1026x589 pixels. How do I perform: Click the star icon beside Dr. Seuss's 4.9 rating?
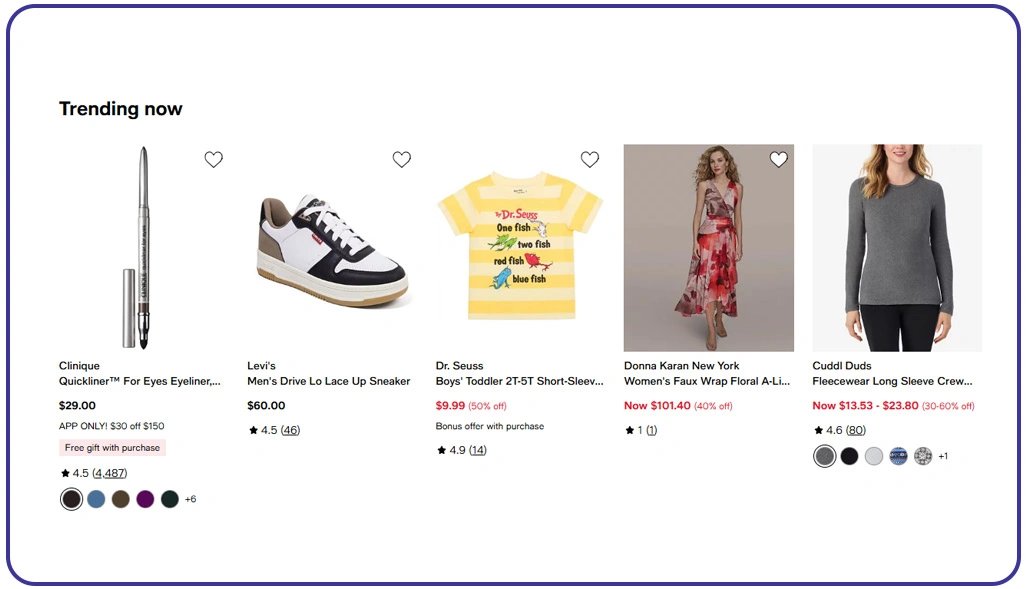(440, 450)
